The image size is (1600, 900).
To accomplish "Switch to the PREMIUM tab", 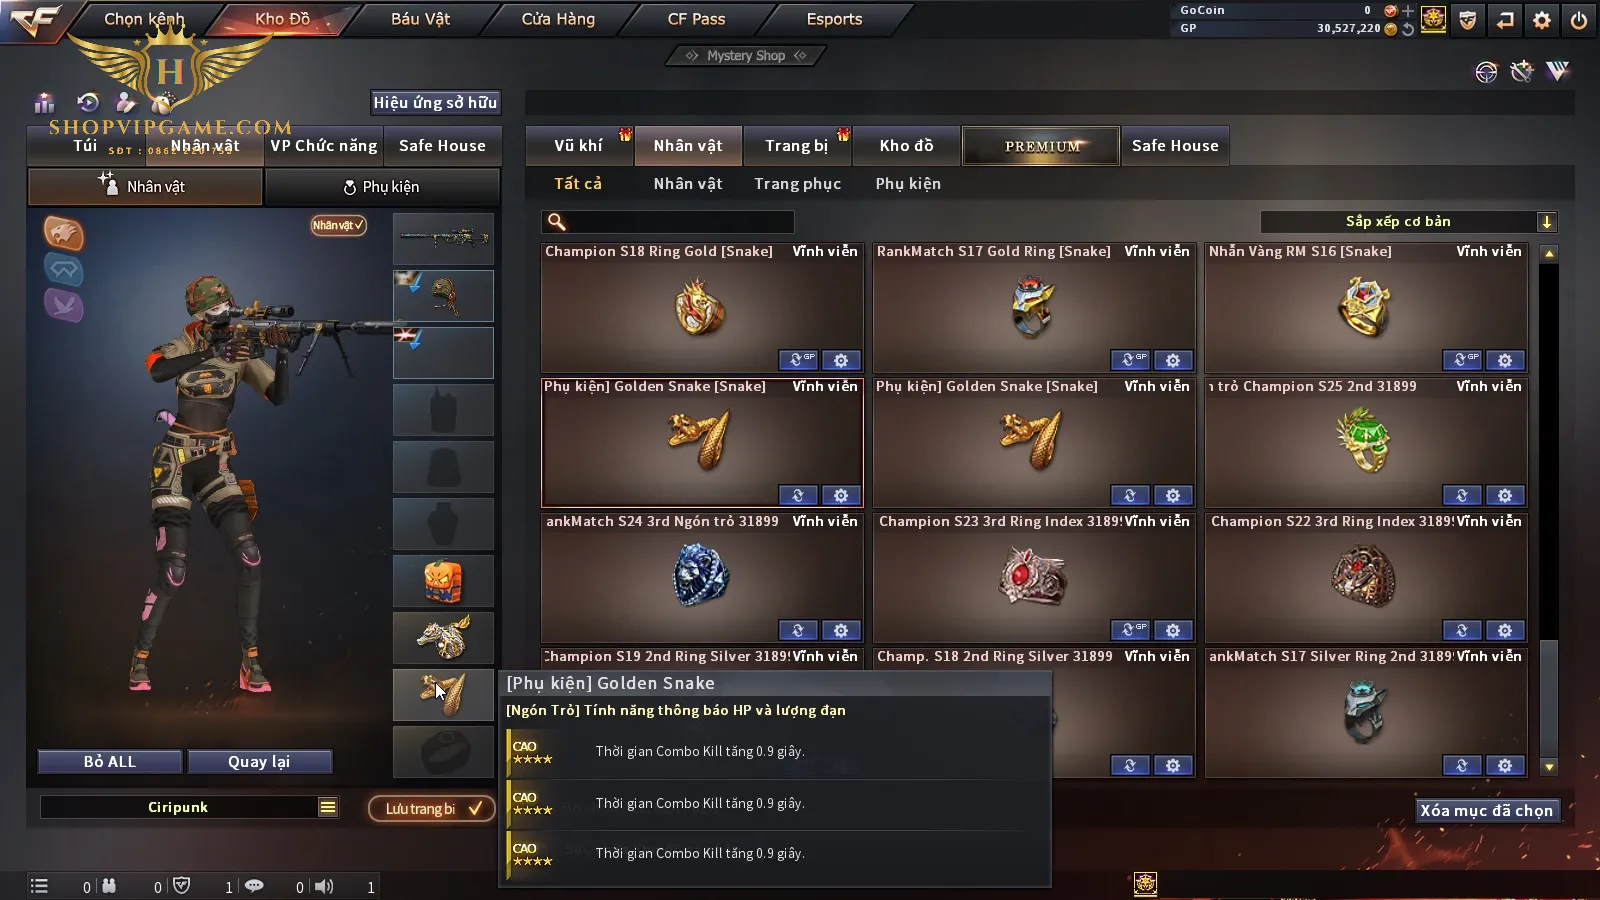I will 1041,146.
